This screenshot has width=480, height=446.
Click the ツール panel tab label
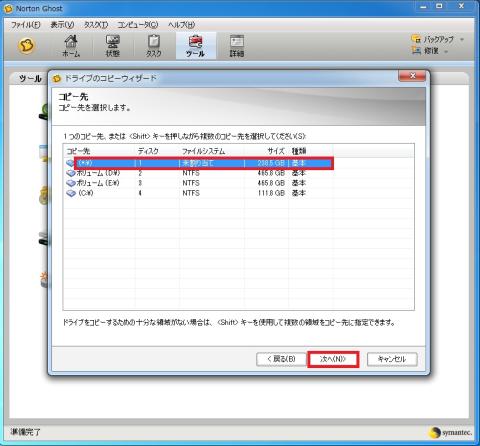(30, 79)
